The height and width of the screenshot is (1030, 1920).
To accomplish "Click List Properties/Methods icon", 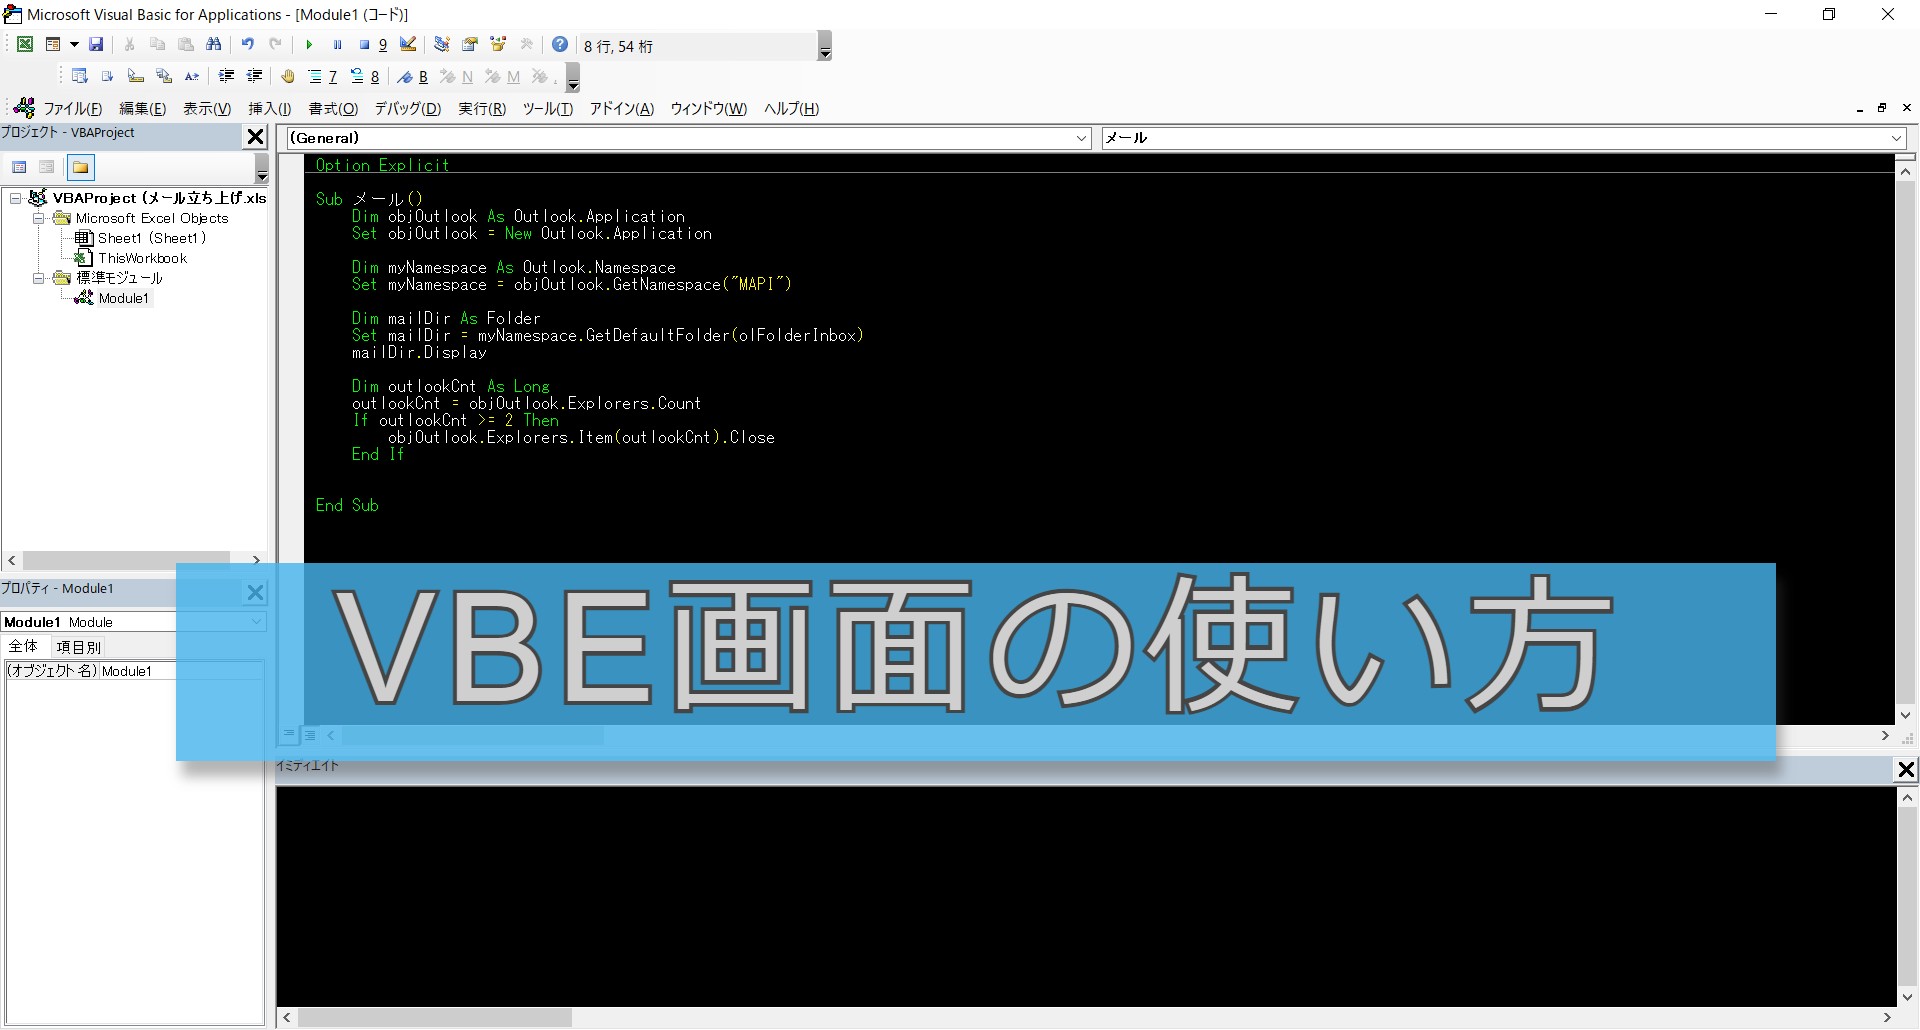I will click(x=80, y=77).
